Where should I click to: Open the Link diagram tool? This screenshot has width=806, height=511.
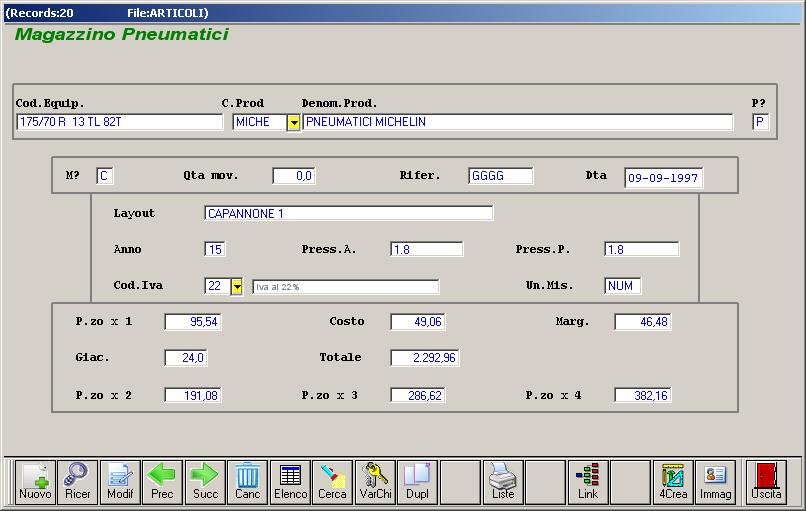click(588, 481)
